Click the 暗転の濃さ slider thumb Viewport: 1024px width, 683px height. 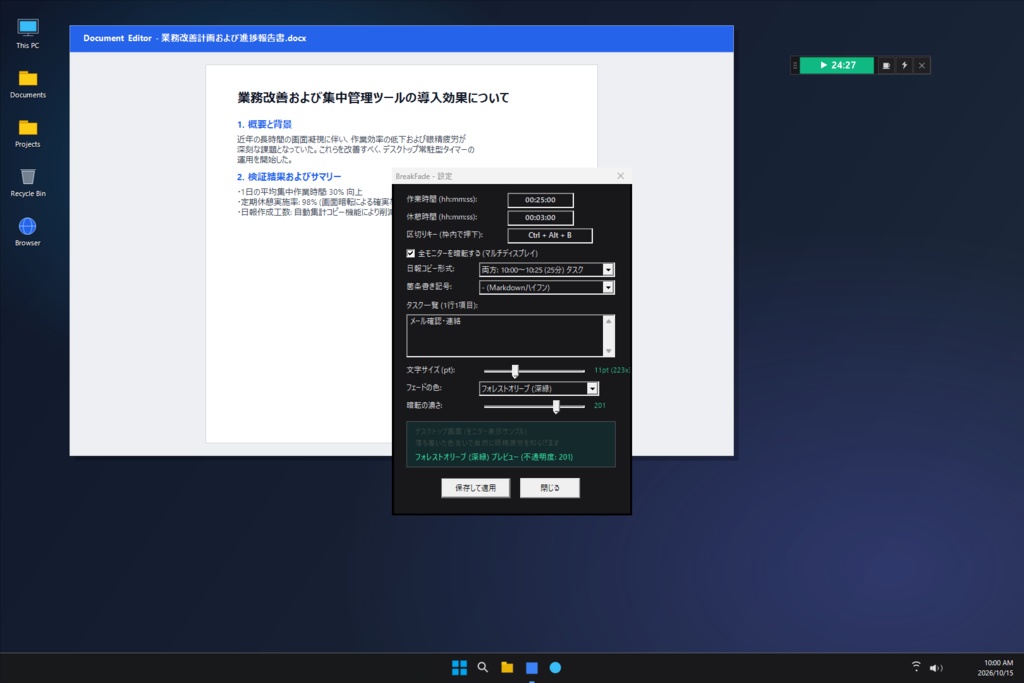click(x=556, y=406)
